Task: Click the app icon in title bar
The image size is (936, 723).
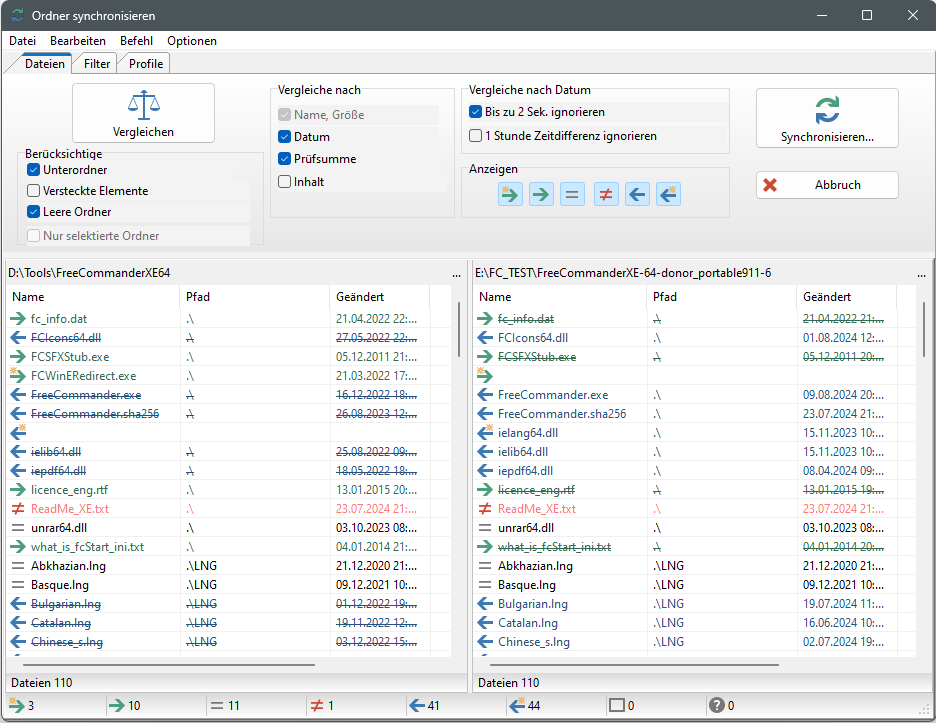Action: coord(18,16)
